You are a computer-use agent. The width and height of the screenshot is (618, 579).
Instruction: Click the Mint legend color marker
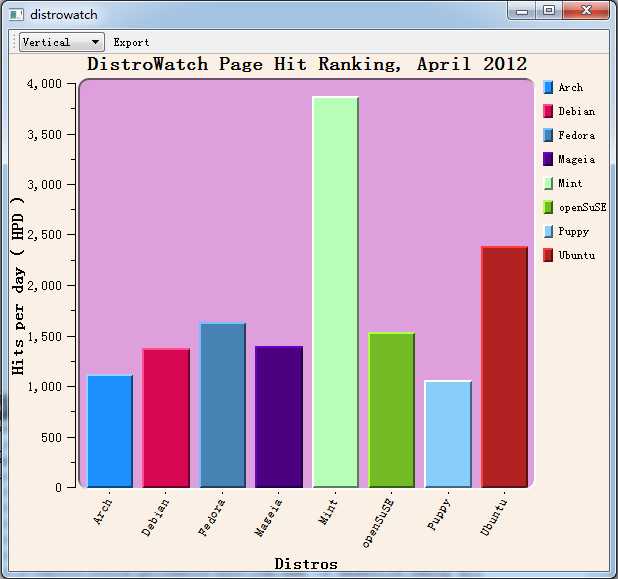click(x=548, y=183)
